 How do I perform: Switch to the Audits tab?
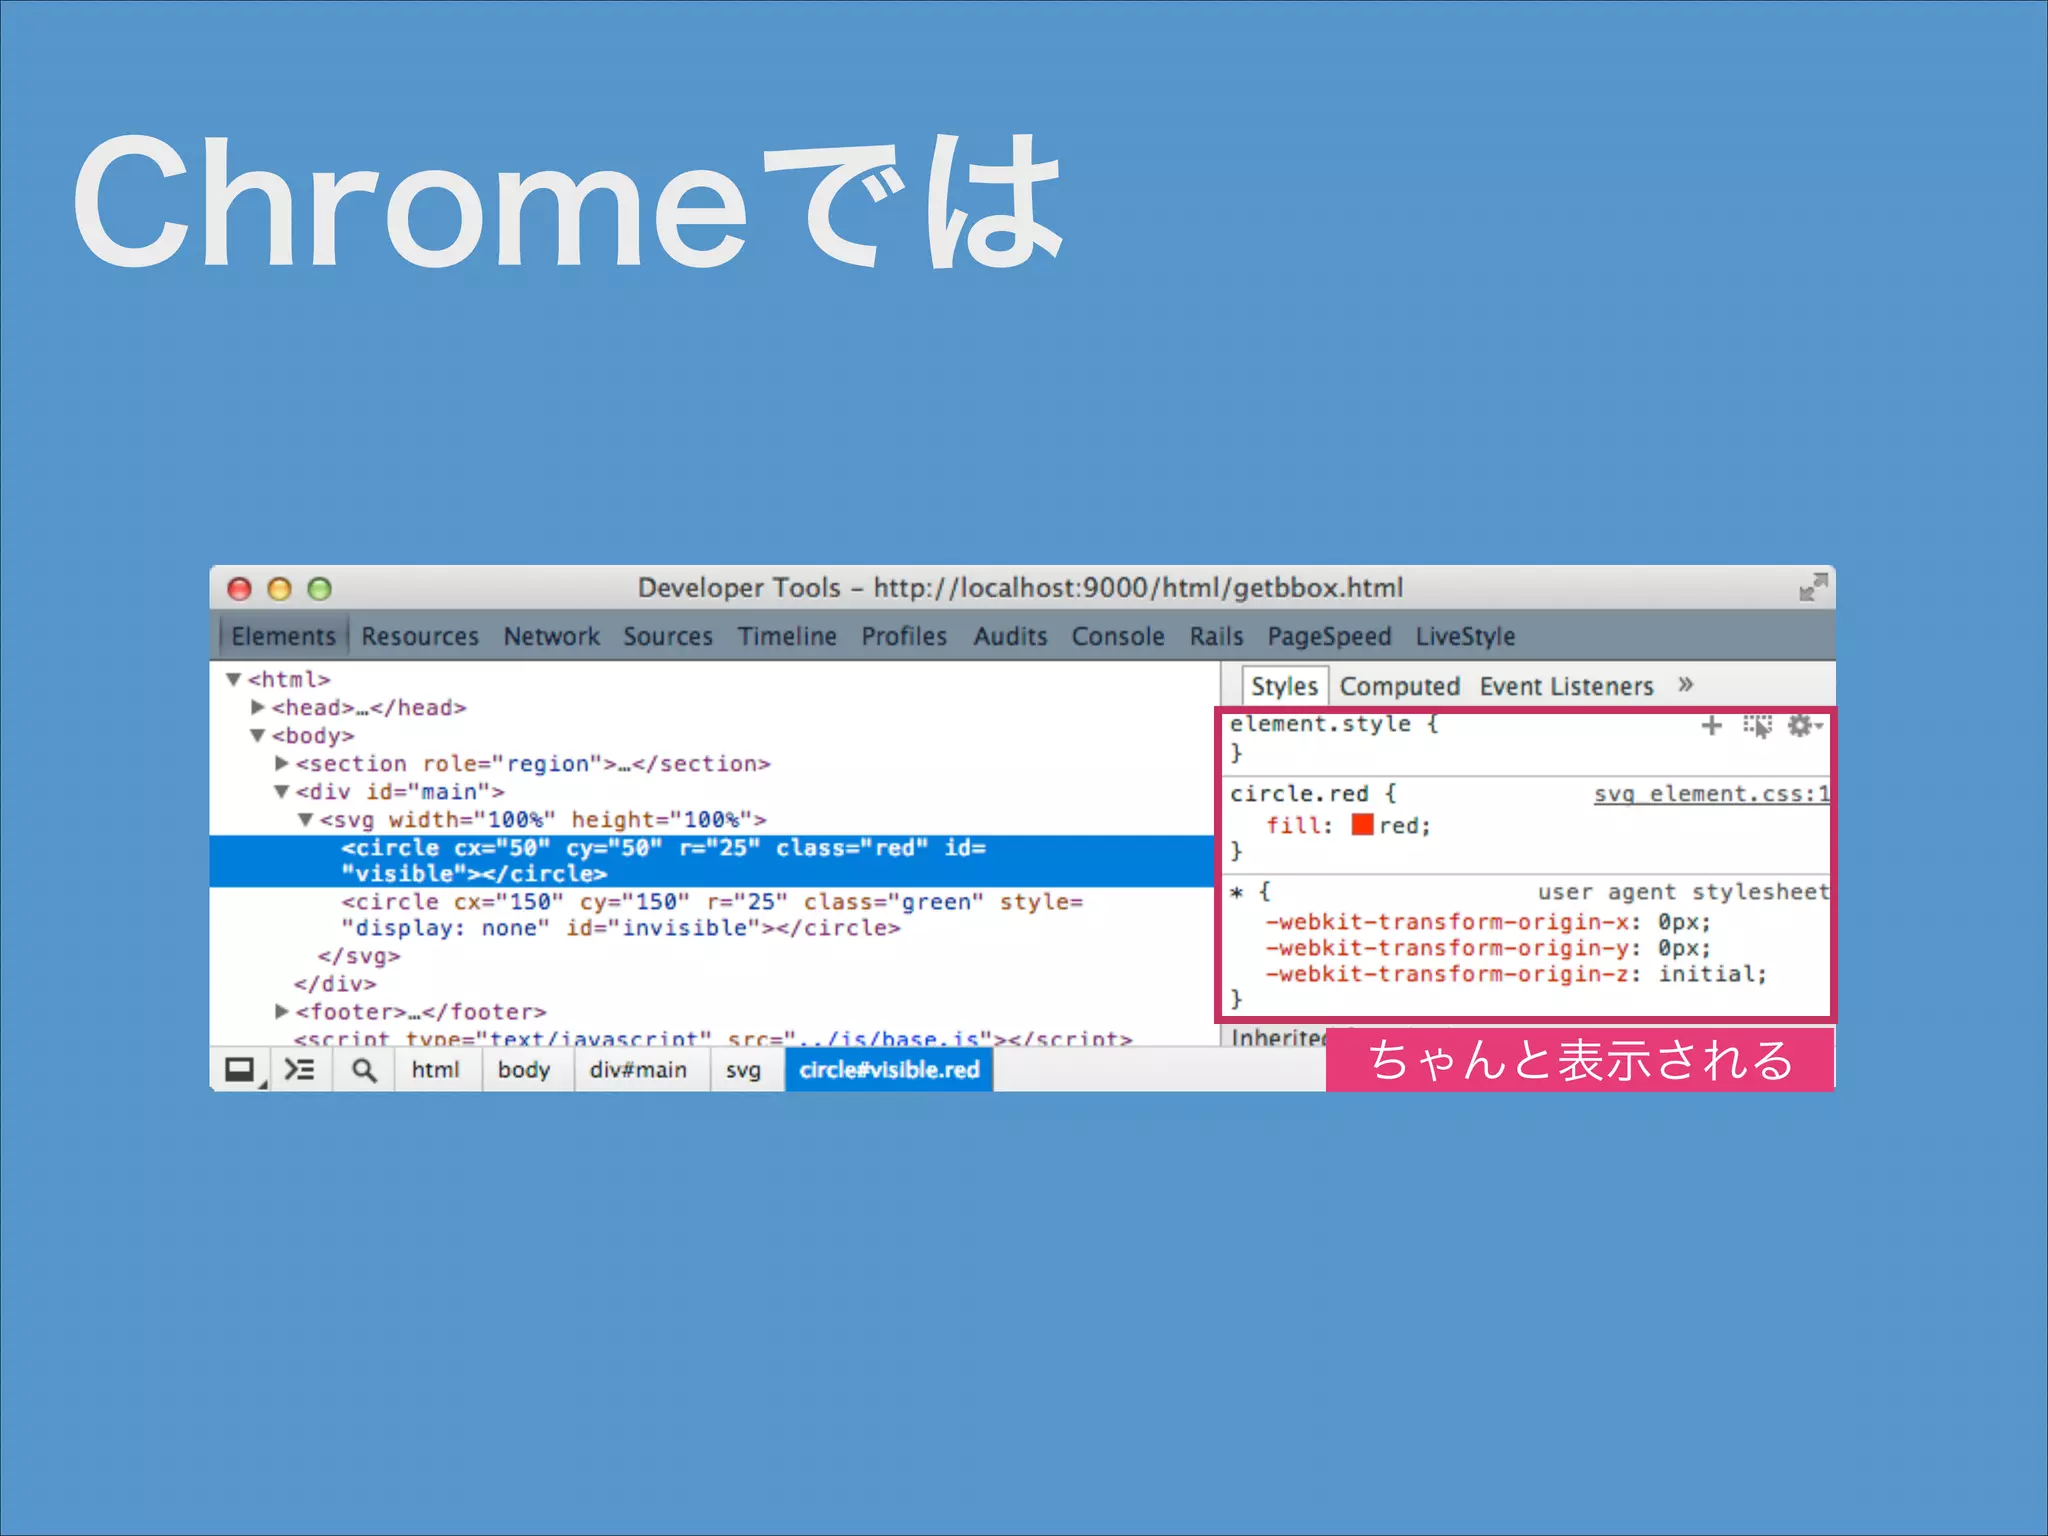[1010, 636]
